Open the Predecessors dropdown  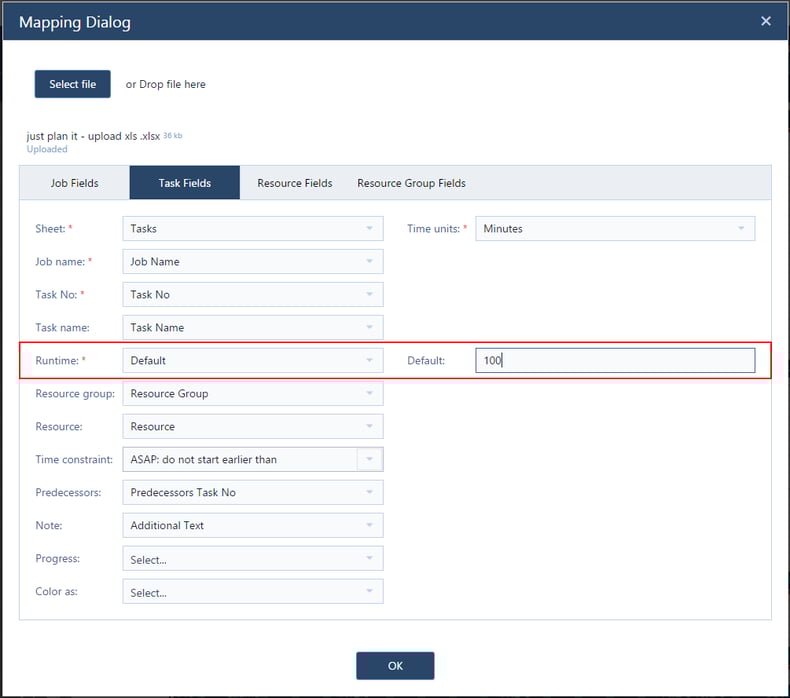point(252,493)
